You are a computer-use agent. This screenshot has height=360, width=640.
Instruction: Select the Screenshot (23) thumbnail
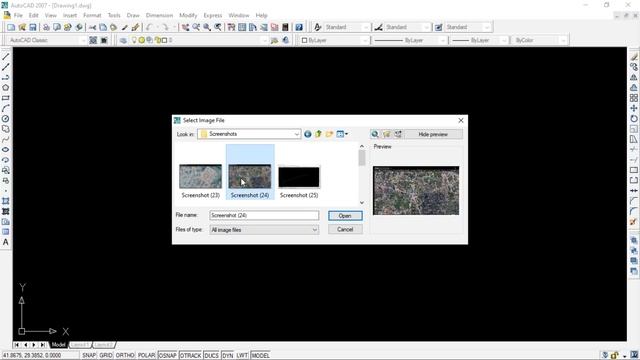point(200,176)
